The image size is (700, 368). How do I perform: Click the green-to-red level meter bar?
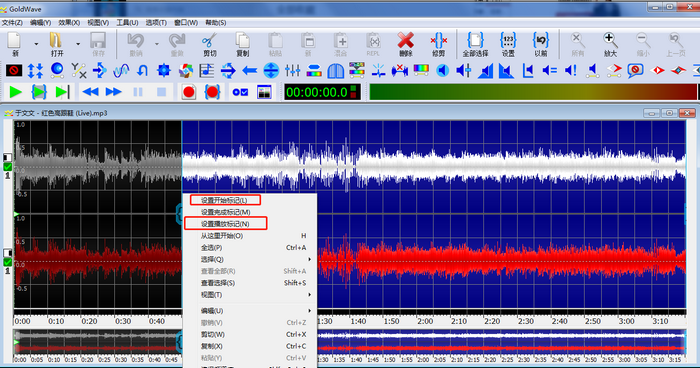point(533,92)
